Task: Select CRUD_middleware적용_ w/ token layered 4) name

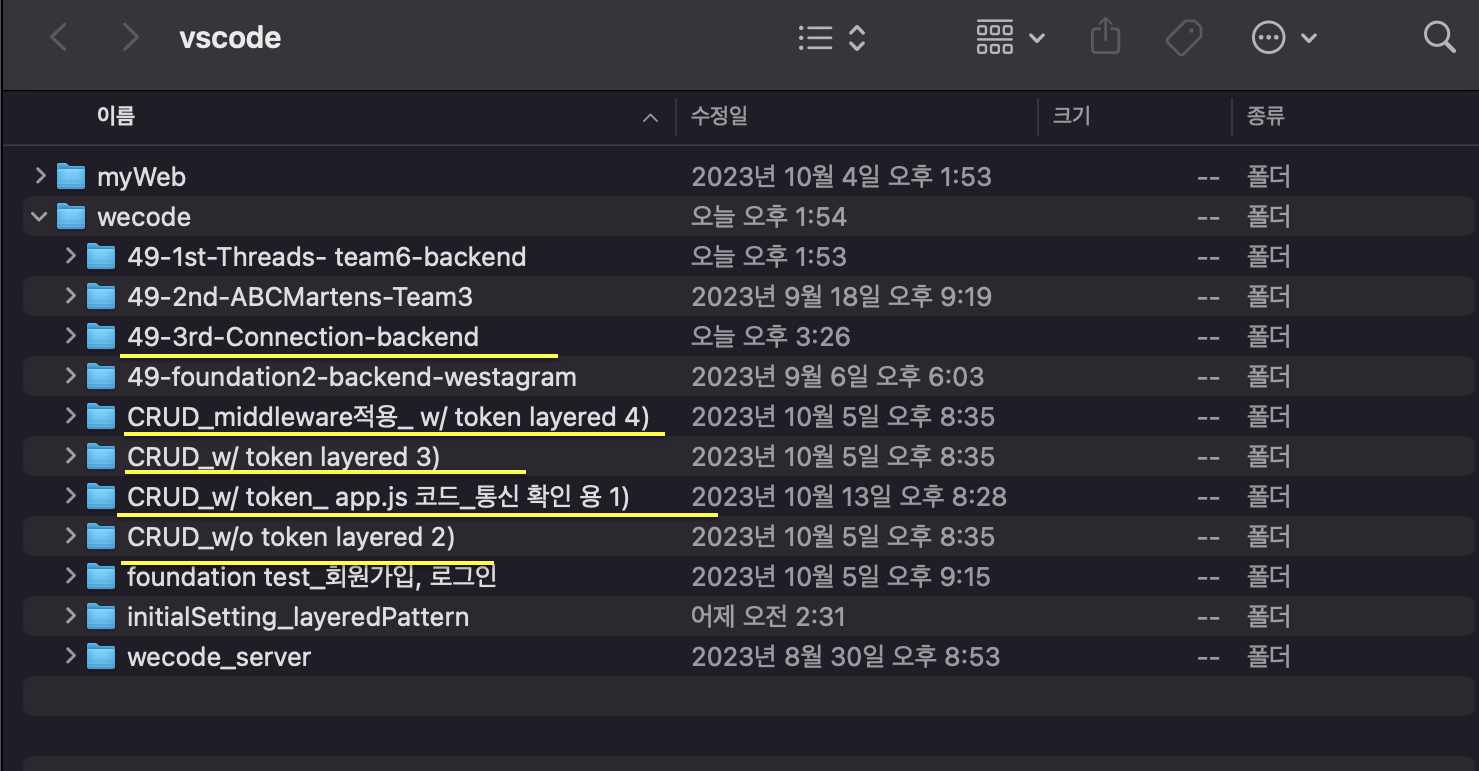Action: (389, 417)
